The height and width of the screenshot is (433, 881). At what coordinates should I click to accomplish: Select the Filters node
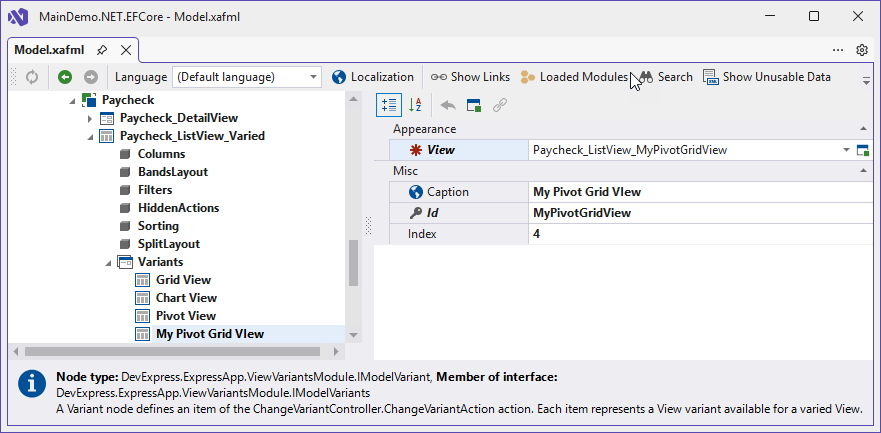pyautogui.click(x=155, y=190)
